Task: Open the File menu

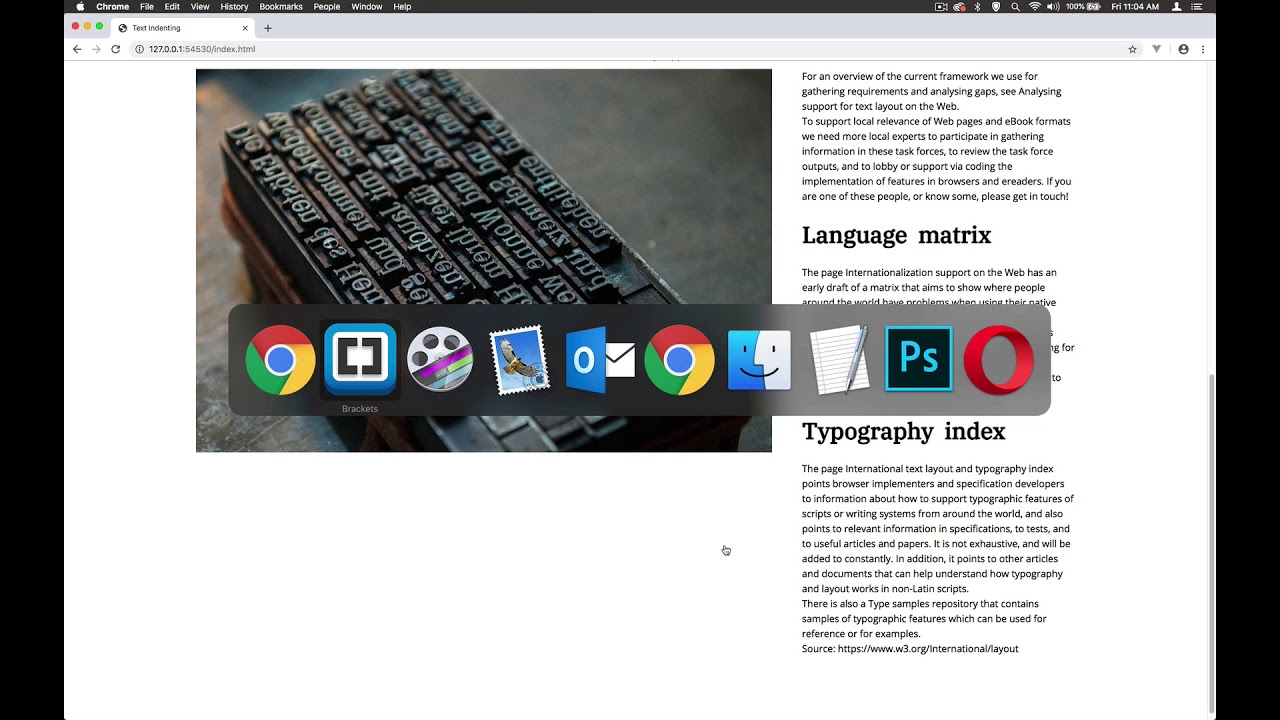Action: [147, 7]
